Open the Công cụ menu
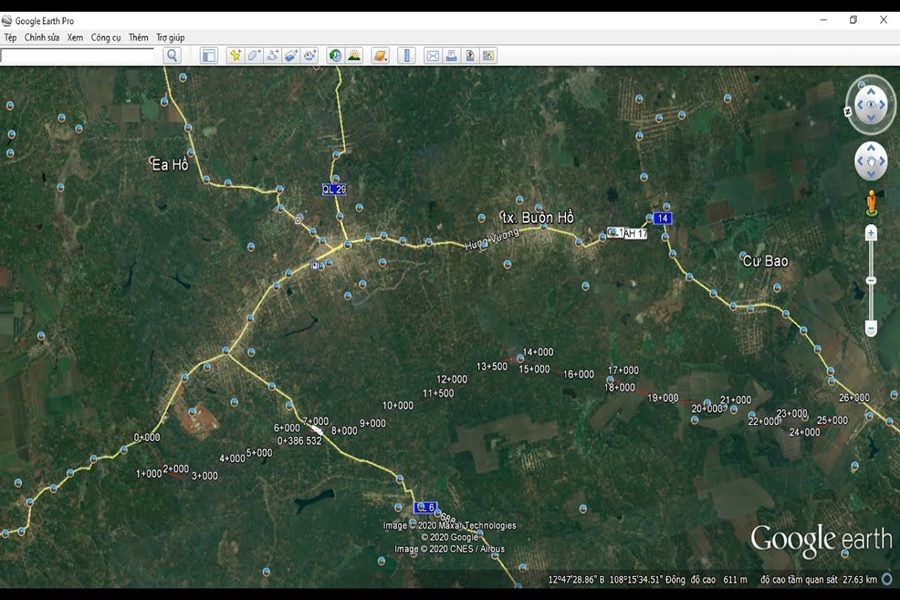 point(104,37)
